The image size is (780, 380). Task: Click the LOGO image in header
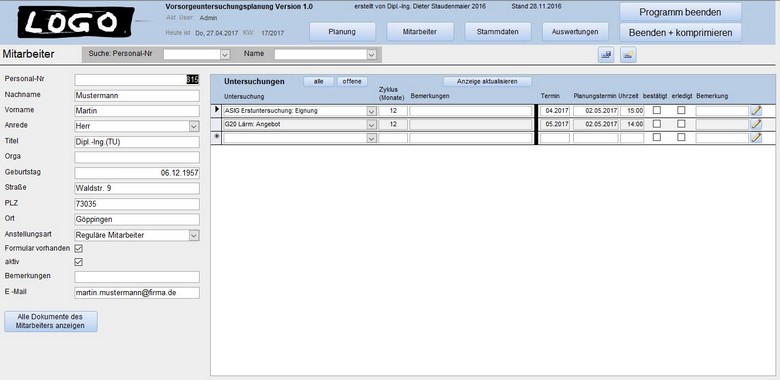pos(76,22)
